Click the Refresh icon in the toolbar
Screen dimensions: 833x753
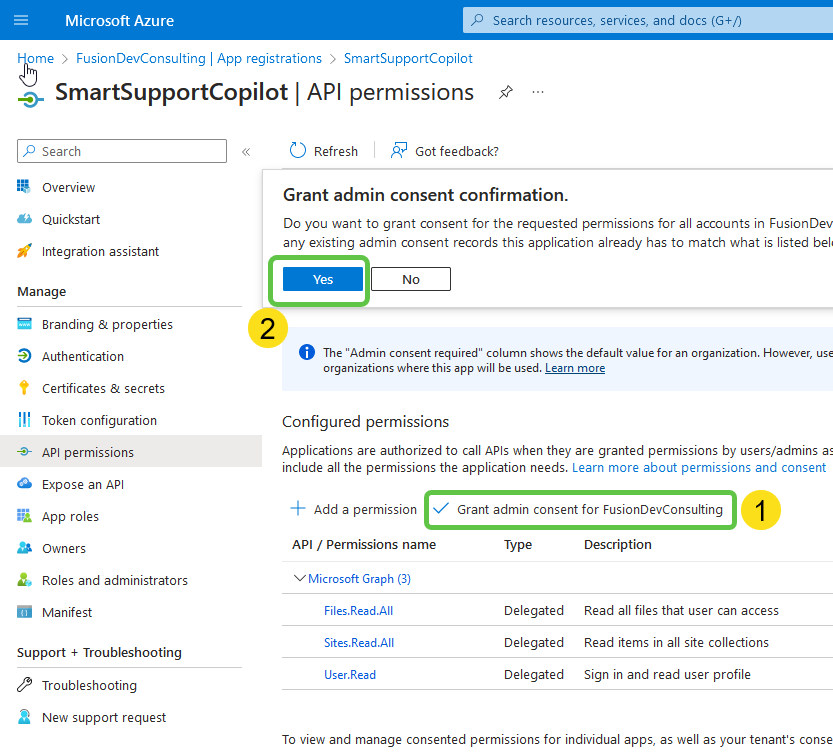coord(298,150)
